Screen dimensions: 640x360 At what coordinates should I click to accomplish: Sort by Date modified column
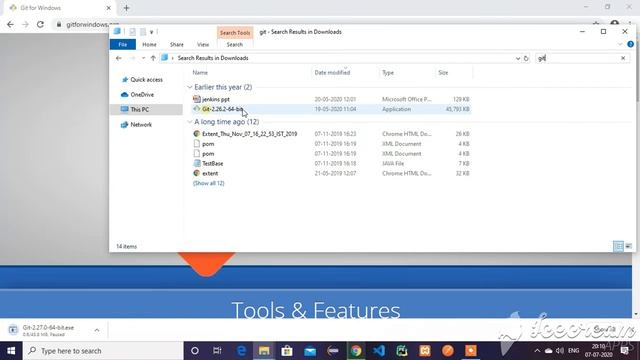tap(332, 73)
